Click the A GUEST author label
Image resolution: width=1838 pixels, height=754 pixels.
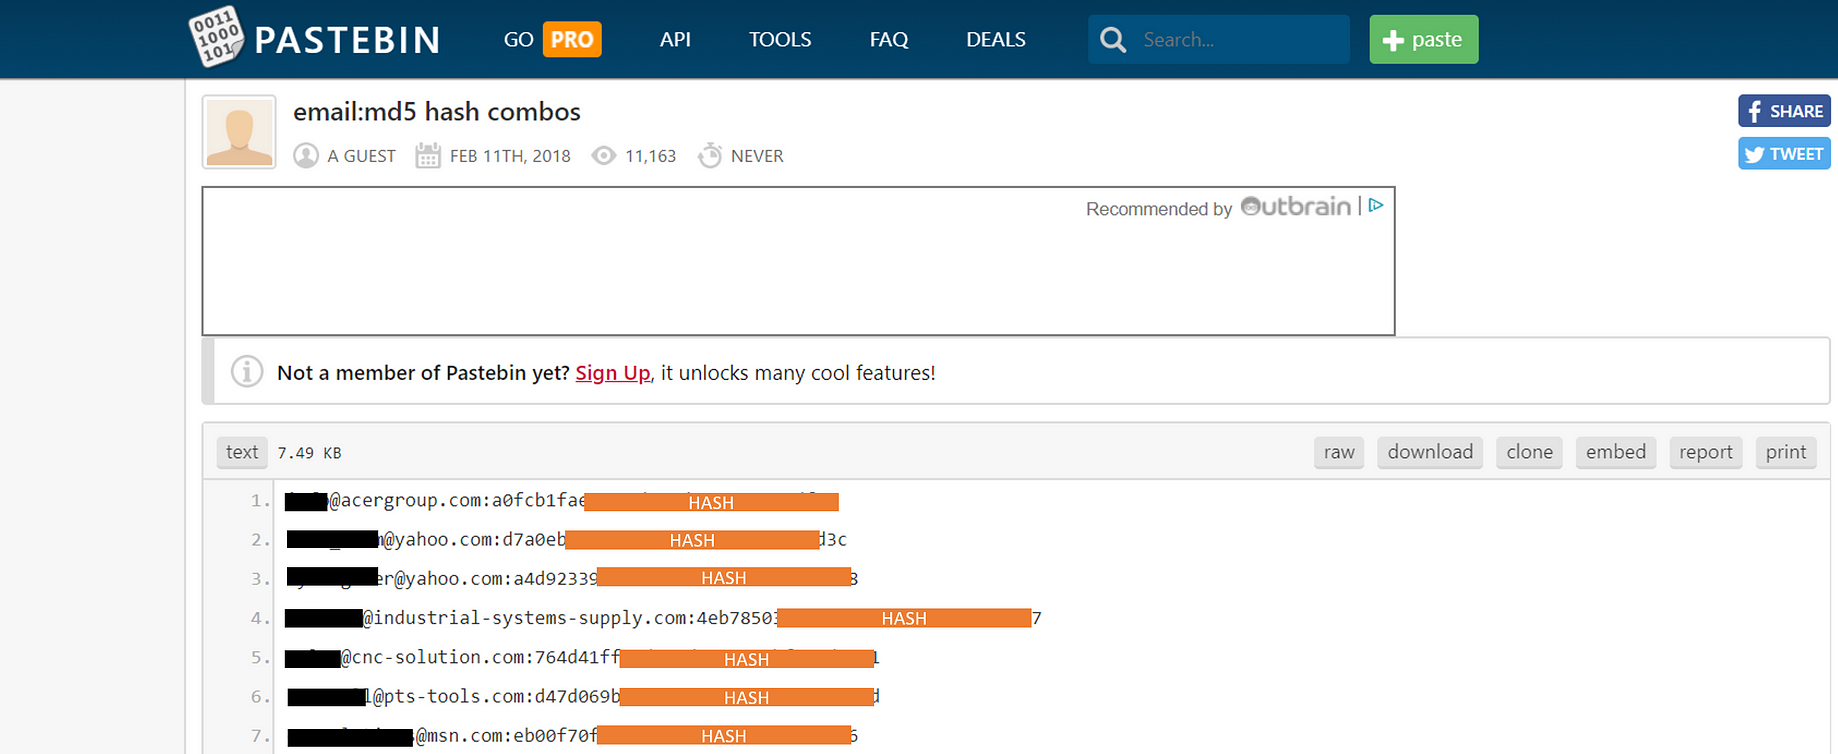[362, 156]
